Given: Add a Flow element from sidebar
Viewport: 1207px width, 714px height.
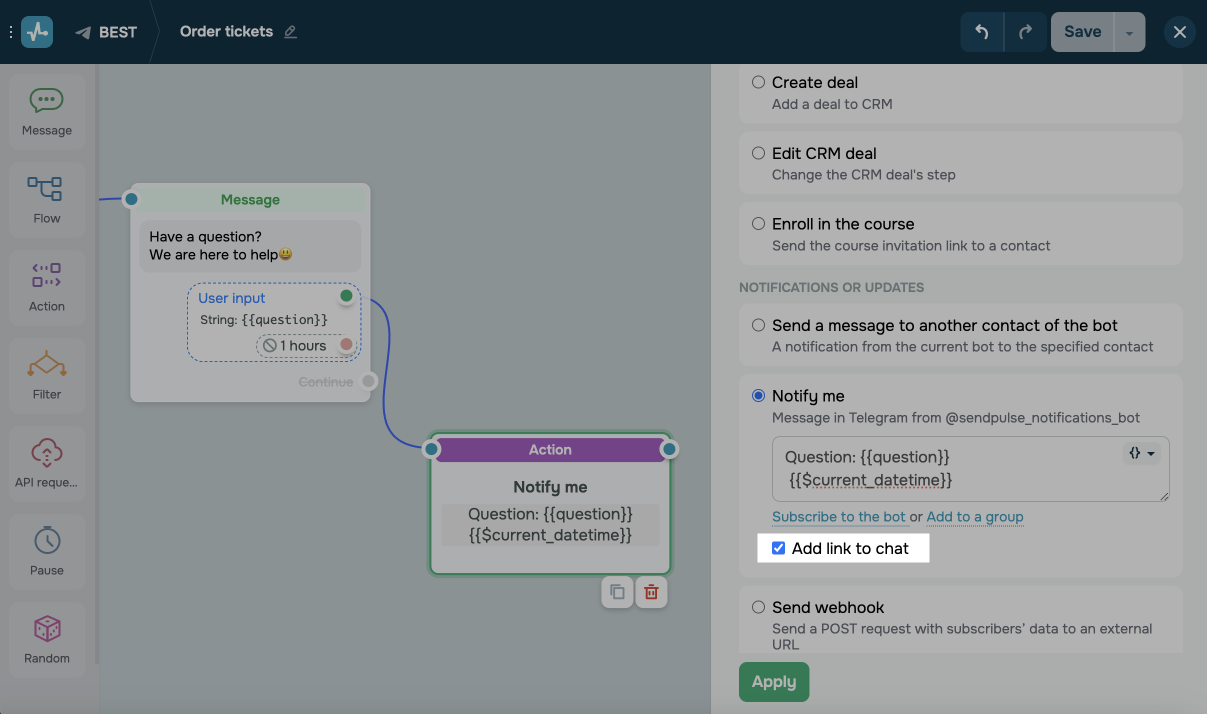Looking at the screenshot, I should click(47, 198).
